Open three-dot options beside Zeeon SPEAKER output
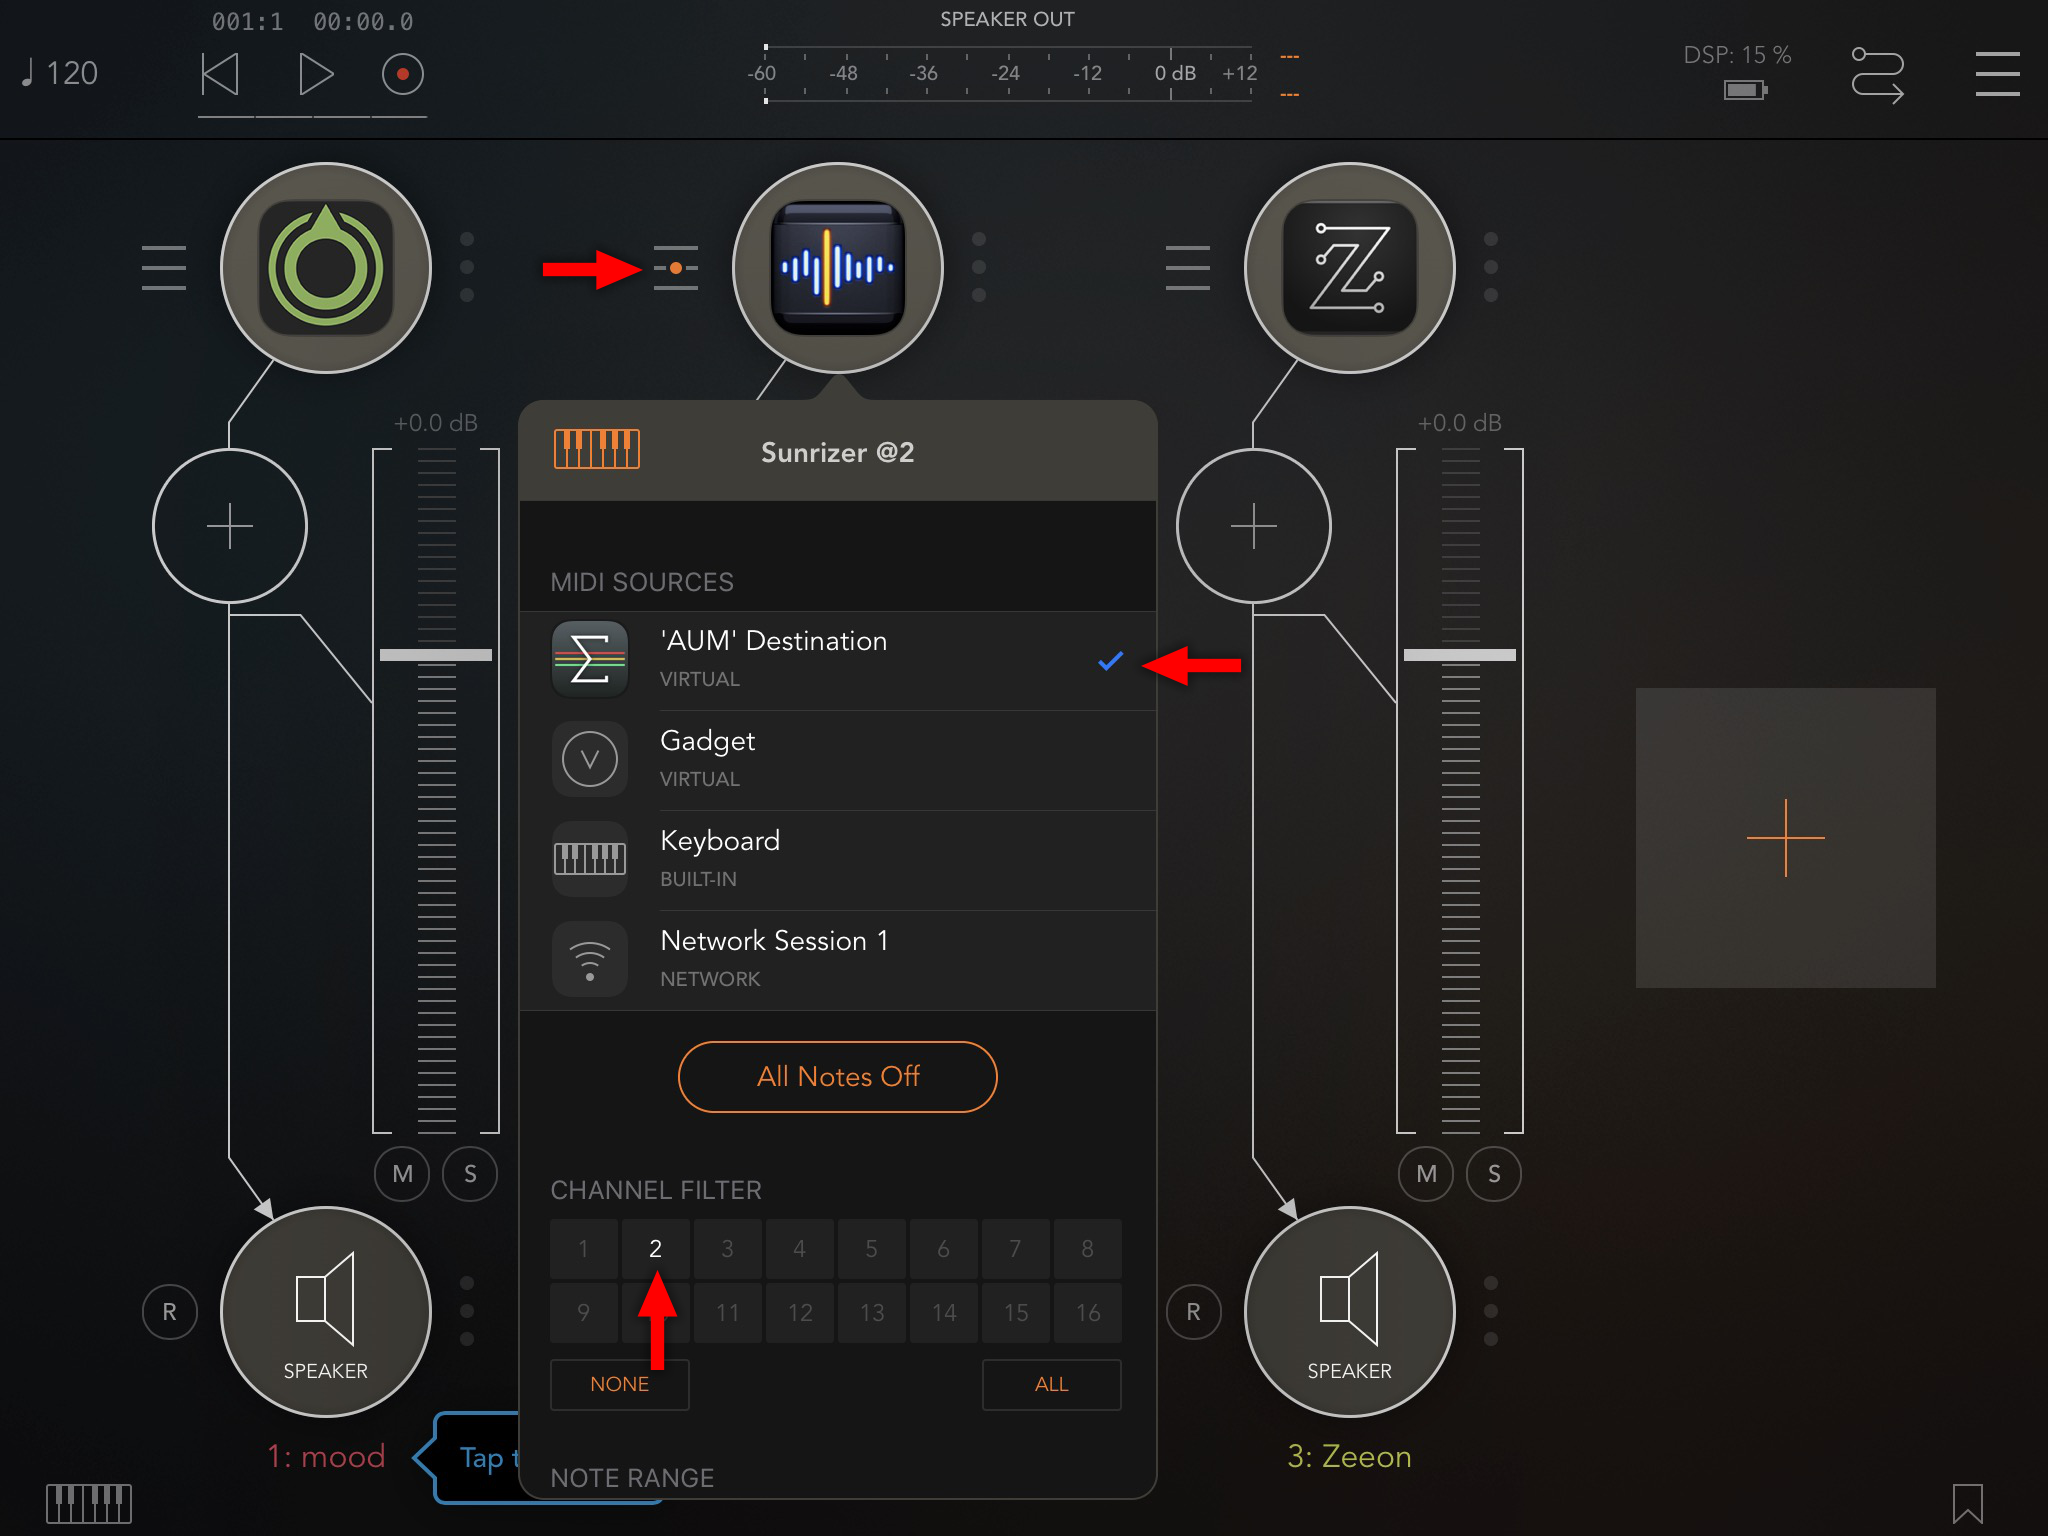Screen dimensions: 2048x1536 tap(1491, 1311)
